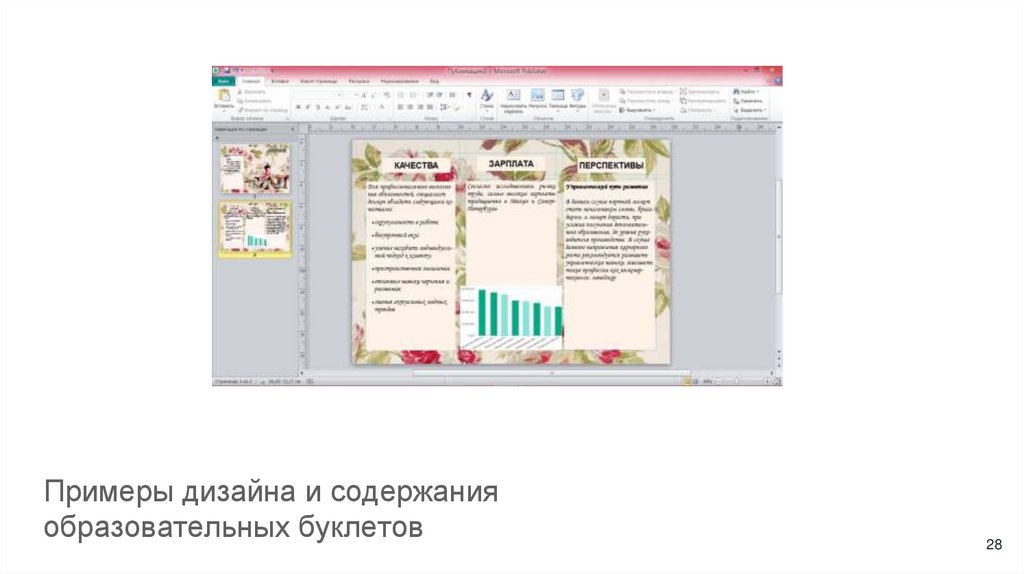Open the Таблица insert table menu
1024x574 pixels.
pyautogui.click(x=558, y=99)
